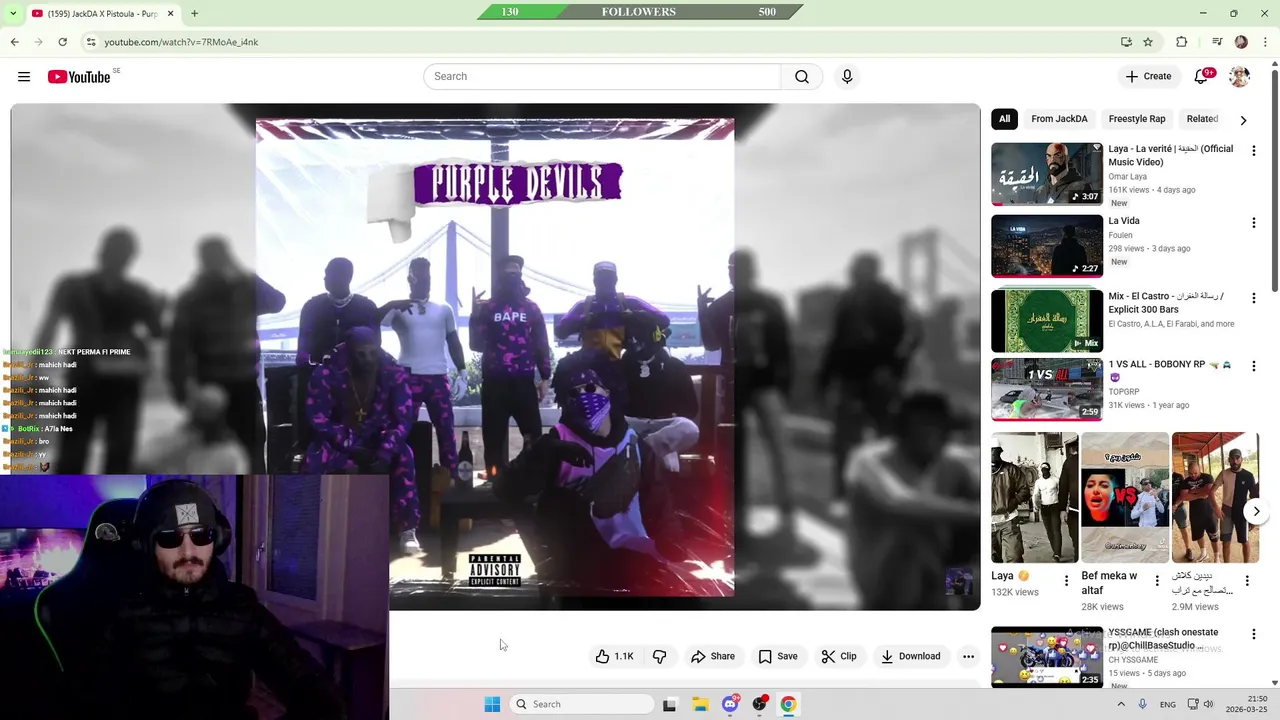Viewport: 1280px width, 720px height.
Task: Dislike the video with thumbs down
Action: (660, 656)
